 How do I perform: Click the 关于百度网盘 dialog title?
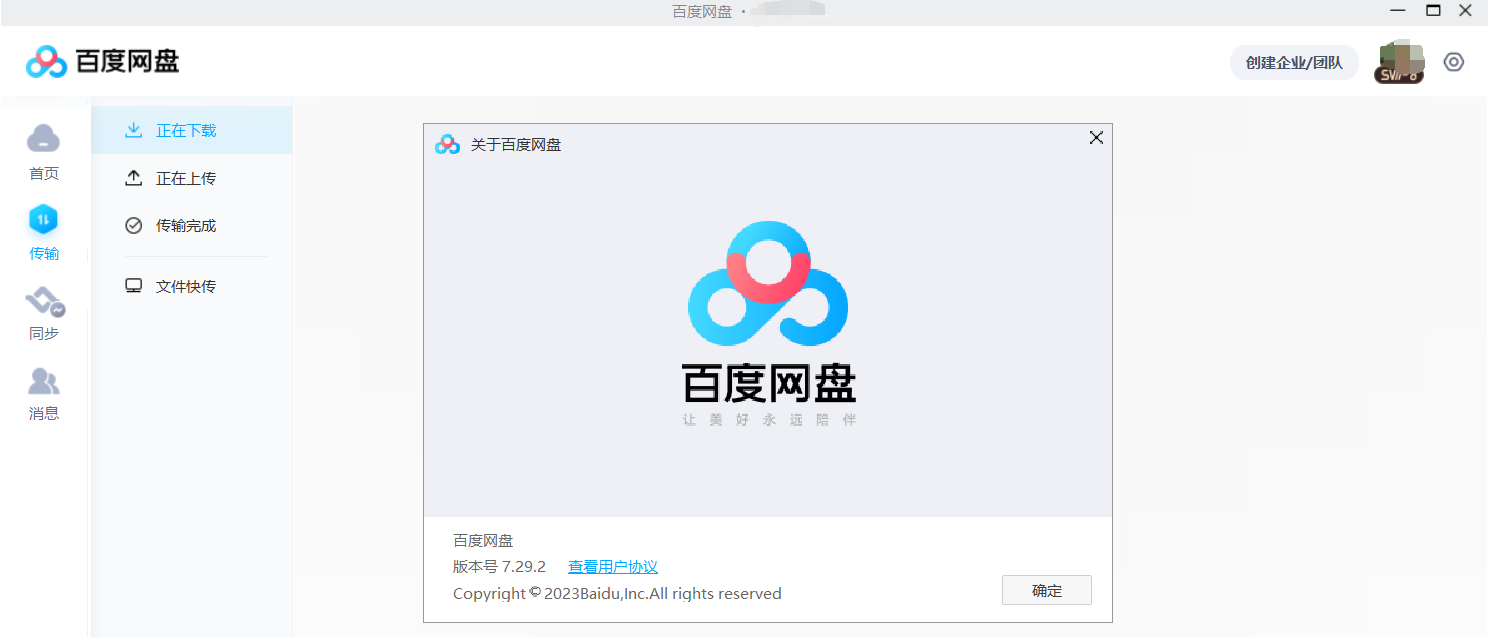(516, 145)
